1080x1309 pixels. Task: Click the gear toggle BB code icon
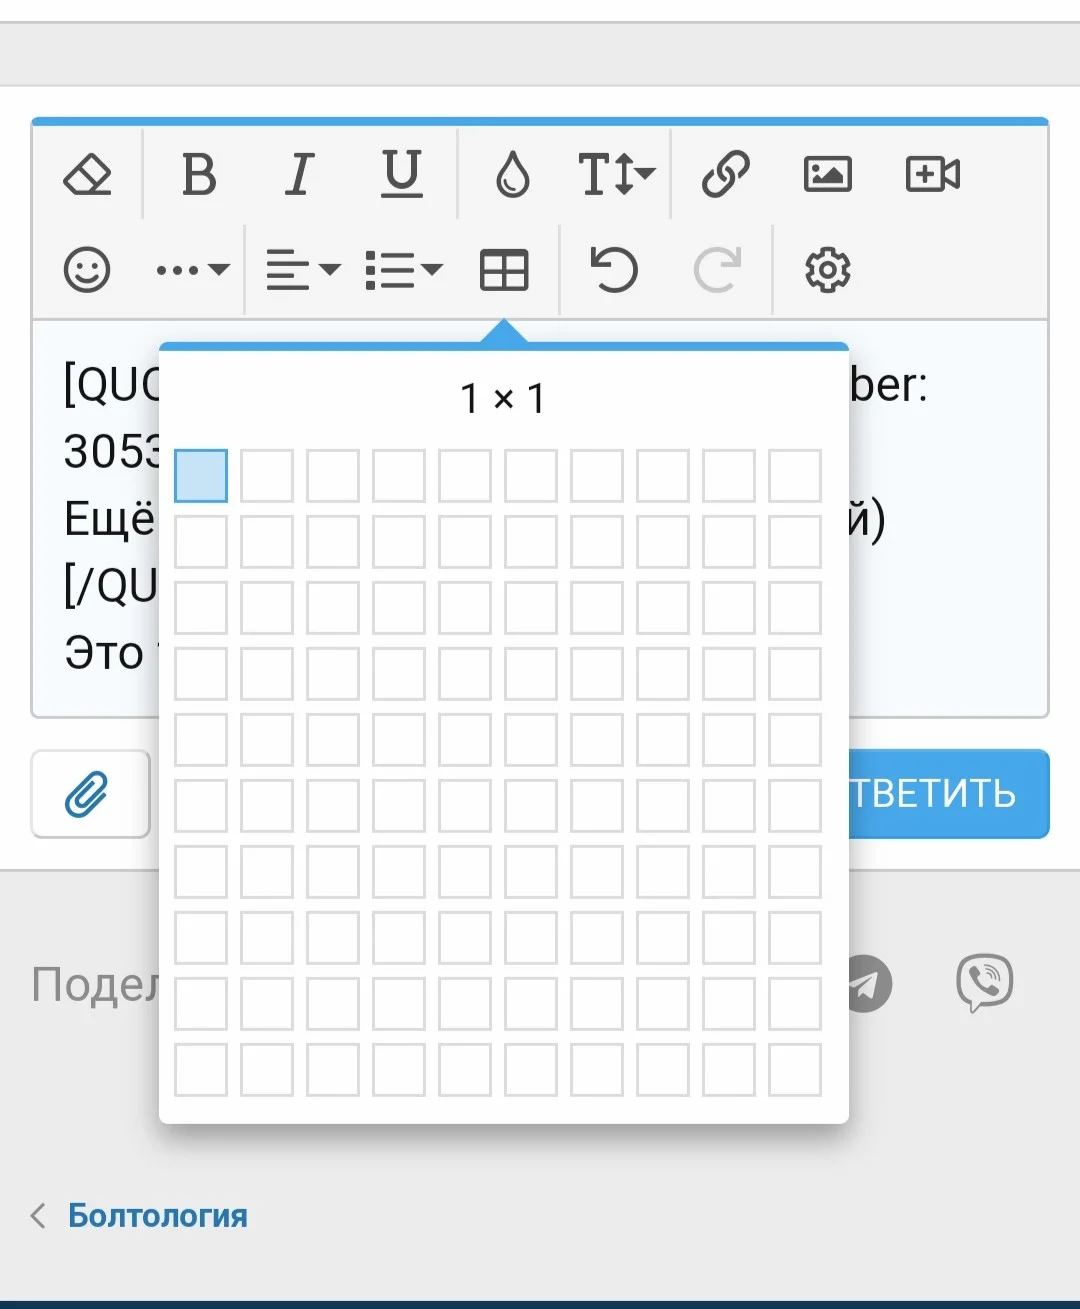click(827, 270)
